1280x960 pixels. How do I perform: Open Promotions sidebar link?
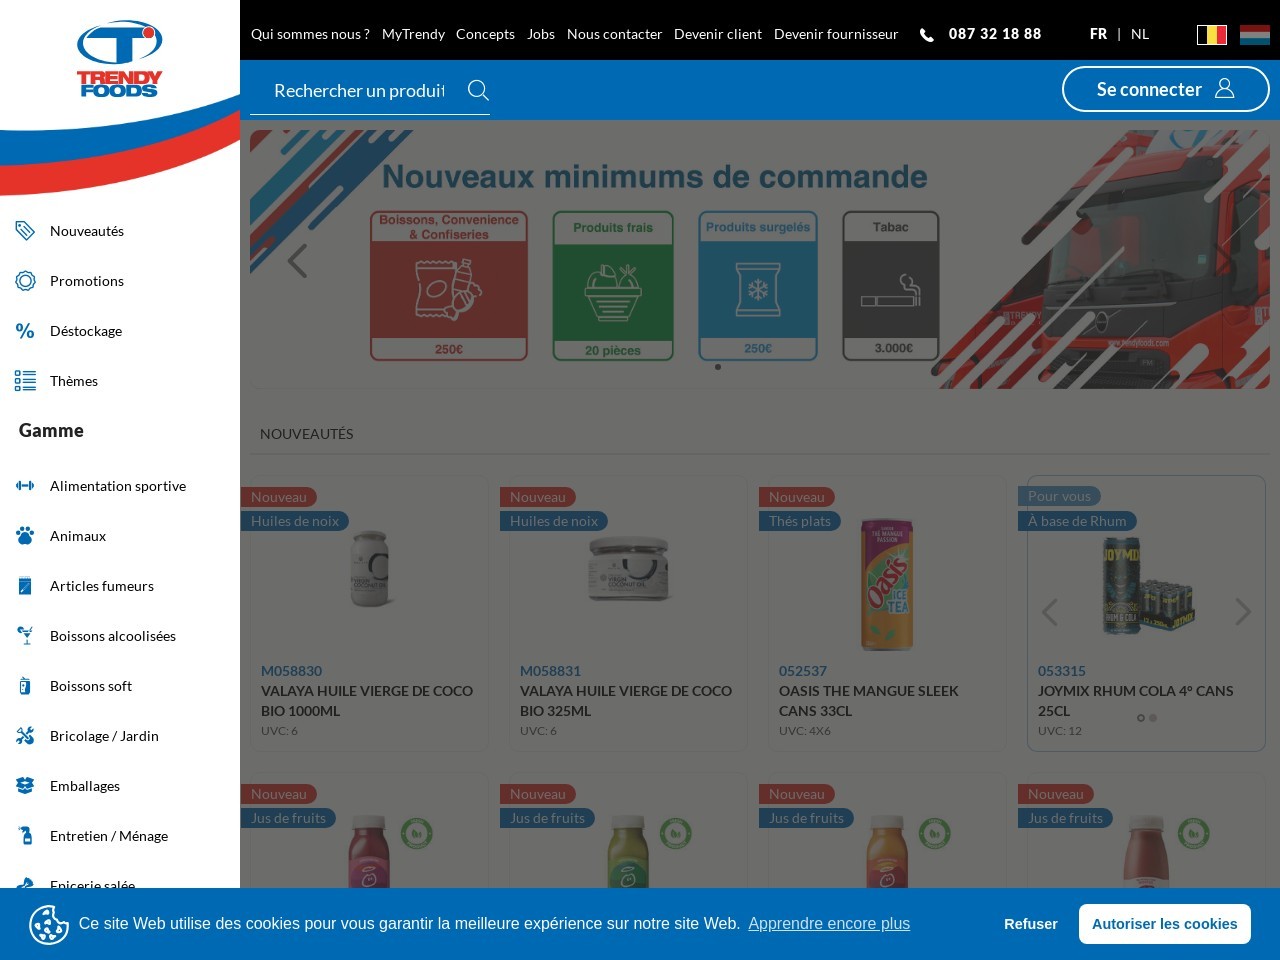click(x=87, y=281)
